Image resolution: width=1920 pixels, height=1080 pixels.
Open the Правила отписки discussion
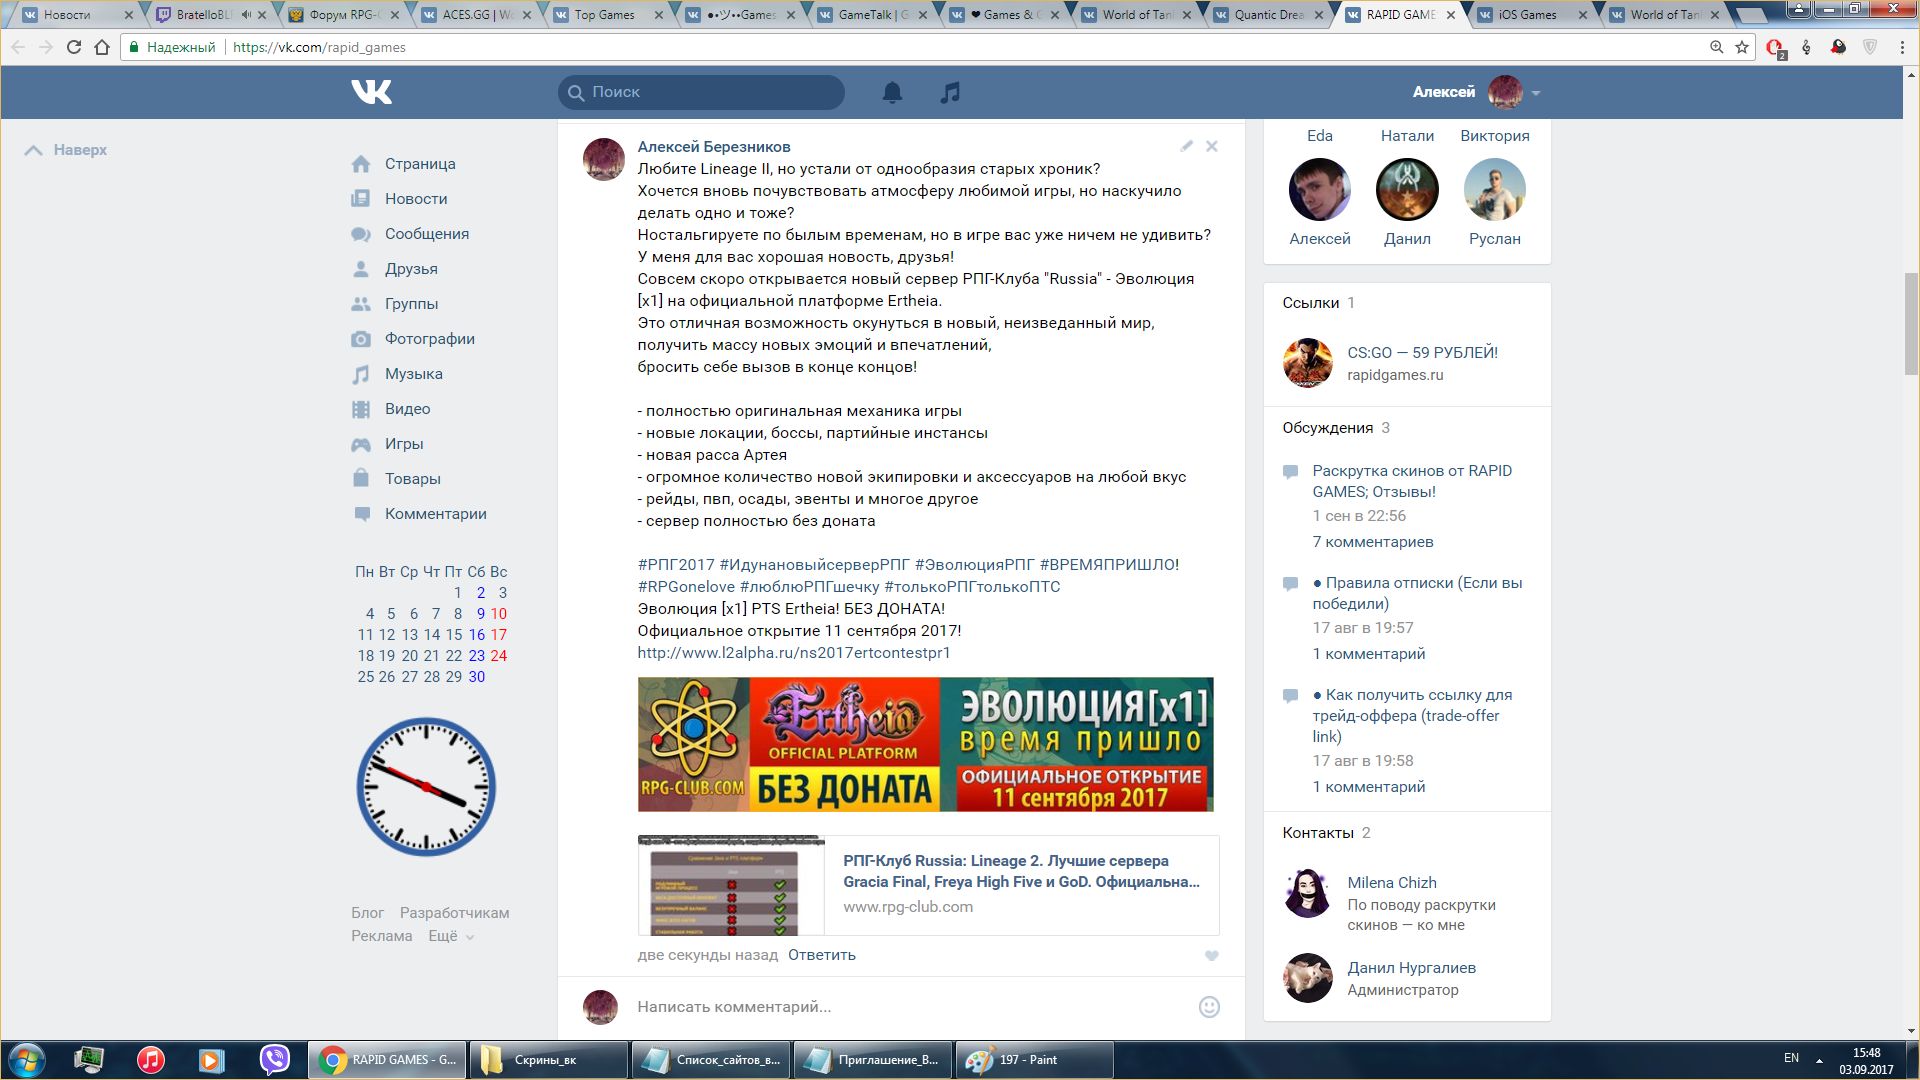(x=1417, y=593)
